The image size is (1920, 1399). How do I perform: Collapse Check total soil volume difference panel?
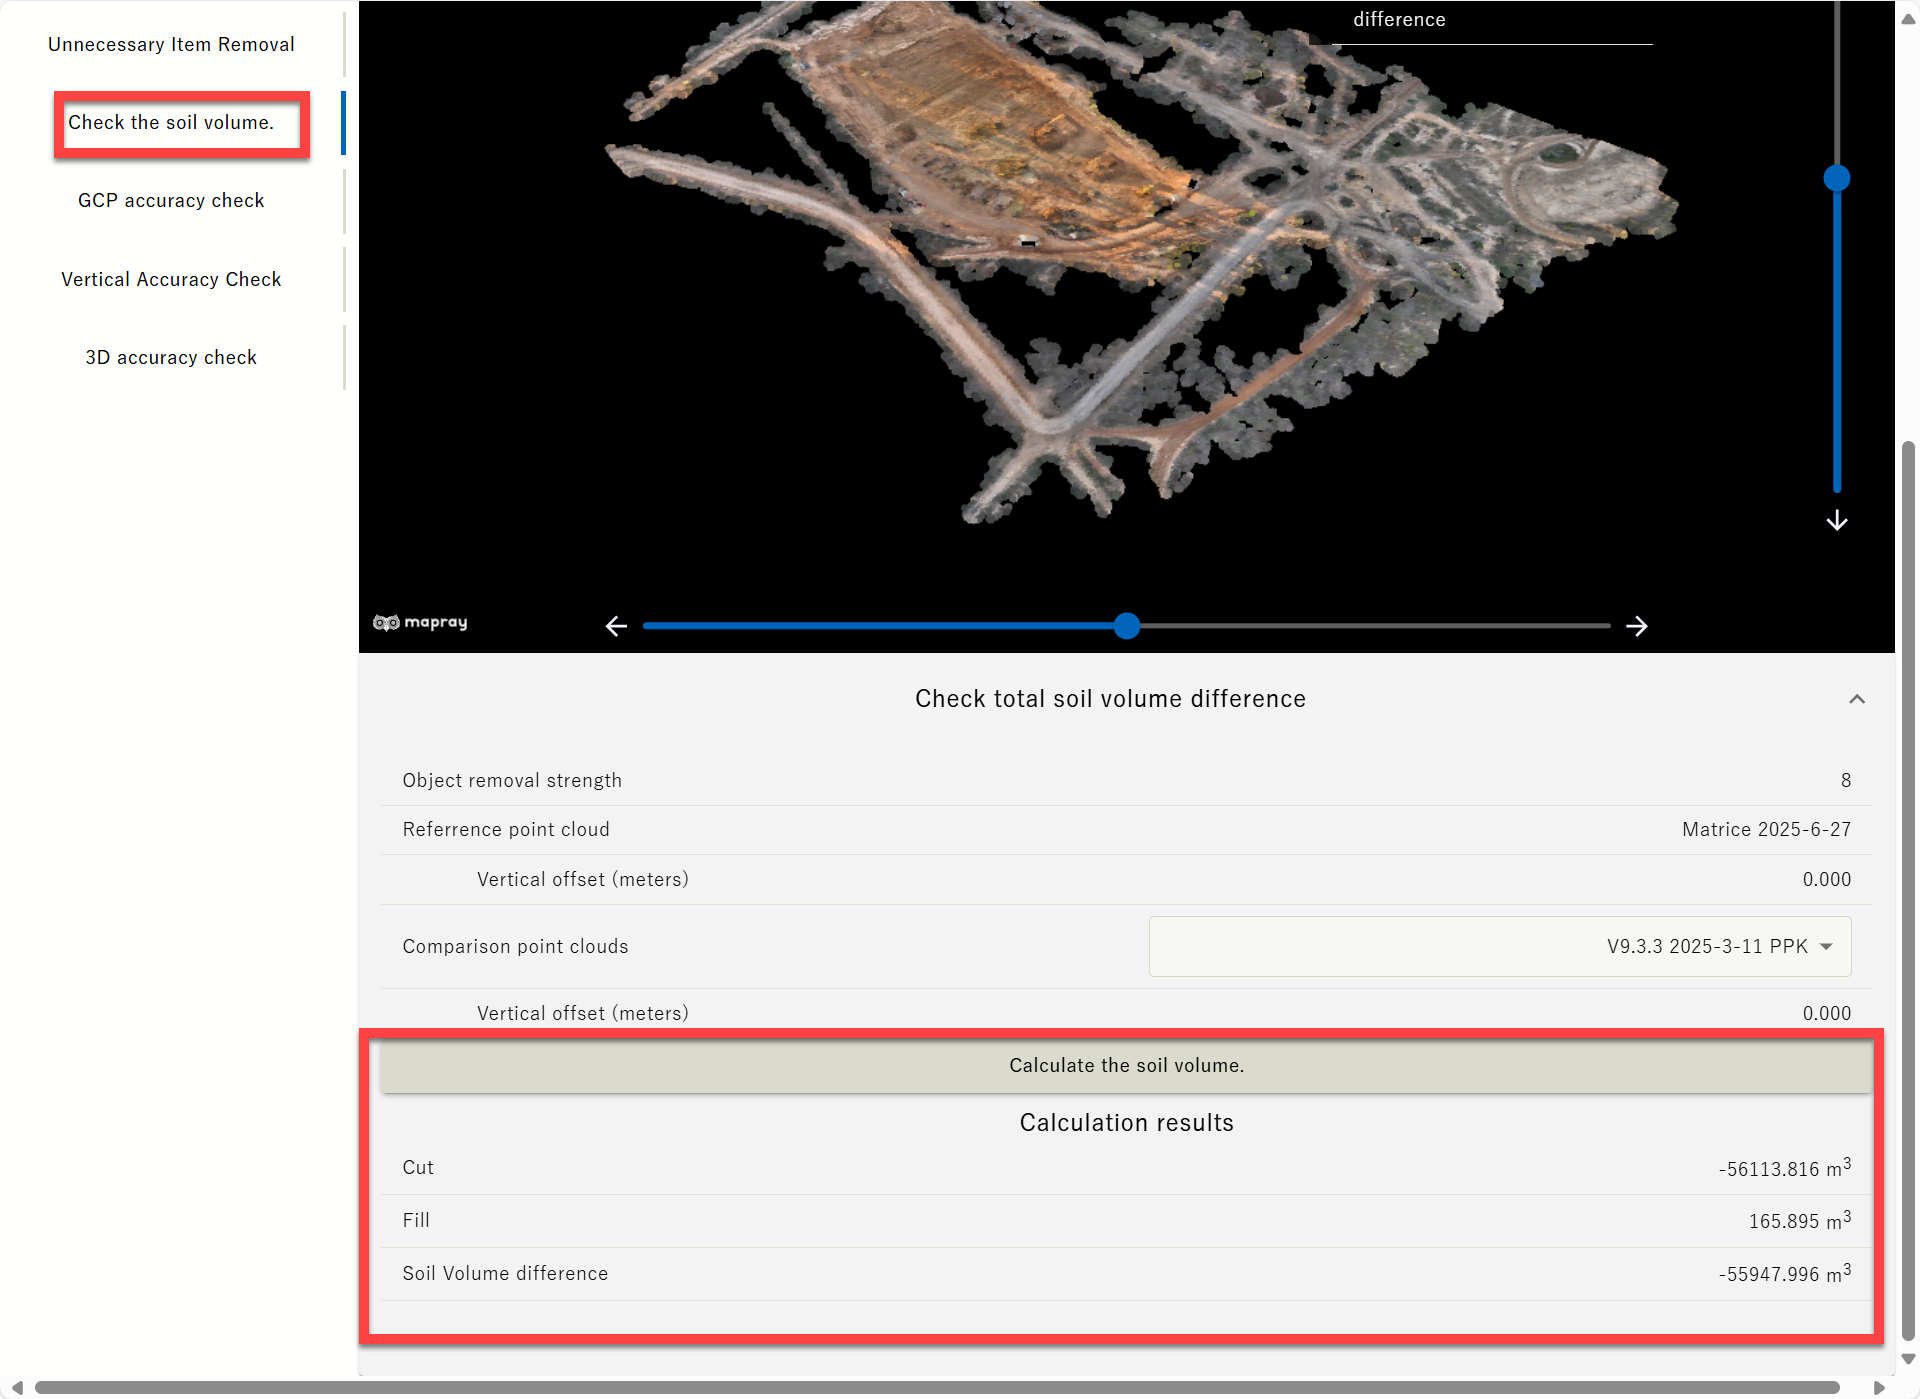point(1857,699)
